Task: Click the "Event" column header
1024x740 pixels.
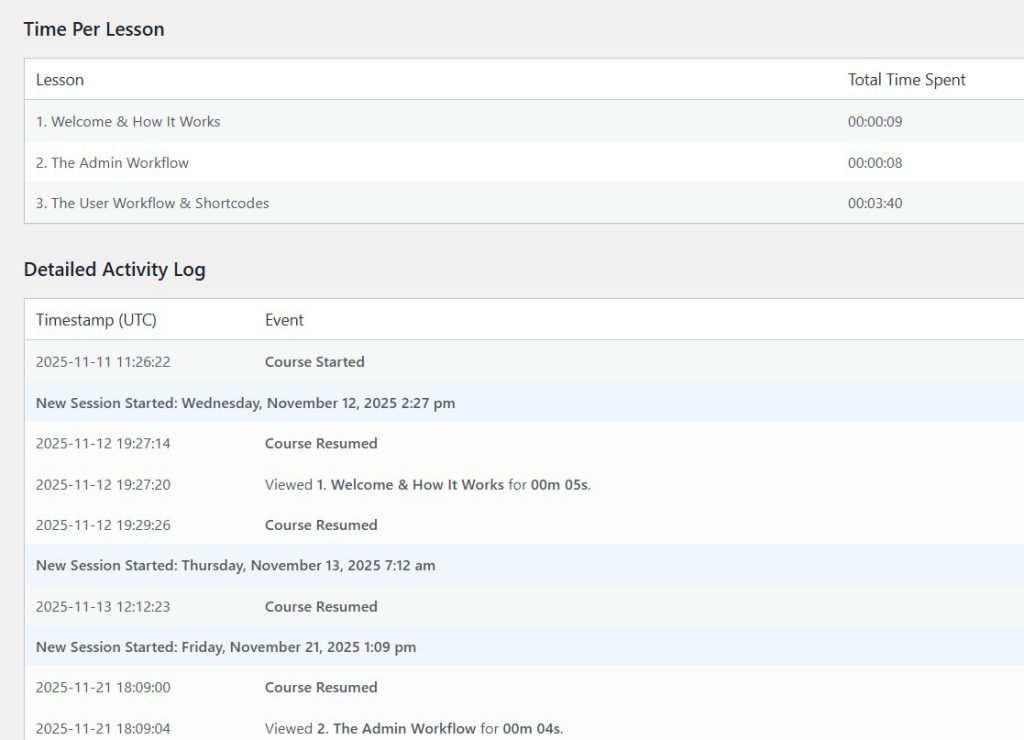Action: pyautogui.click(x=284, y=320)
